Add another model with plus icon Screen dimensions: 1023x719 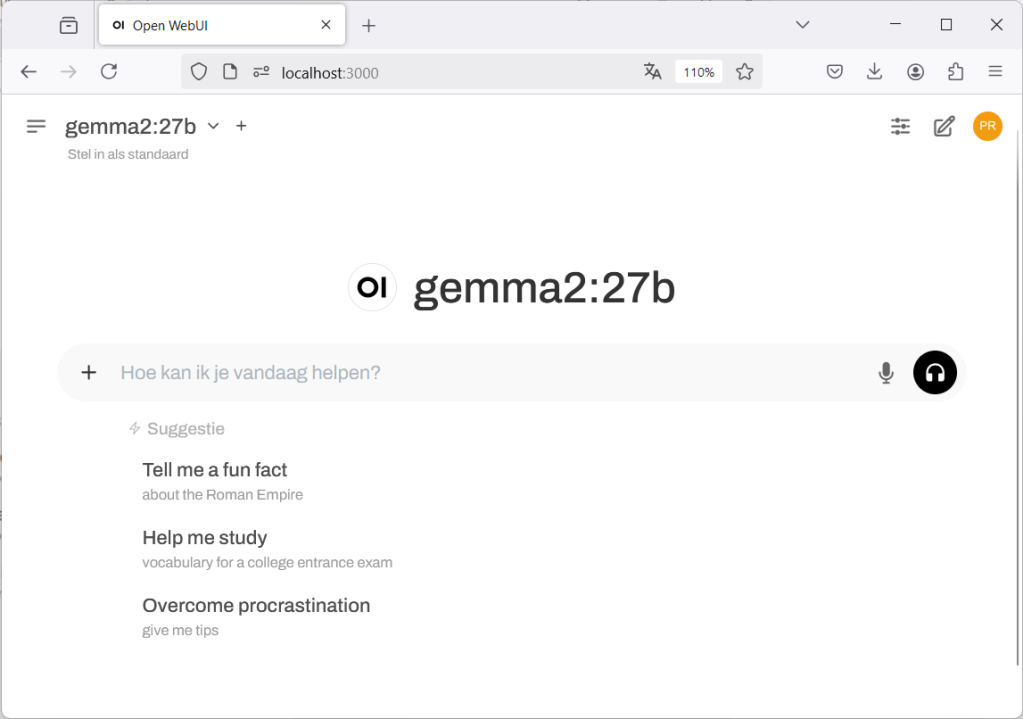[x=241, y=126]
